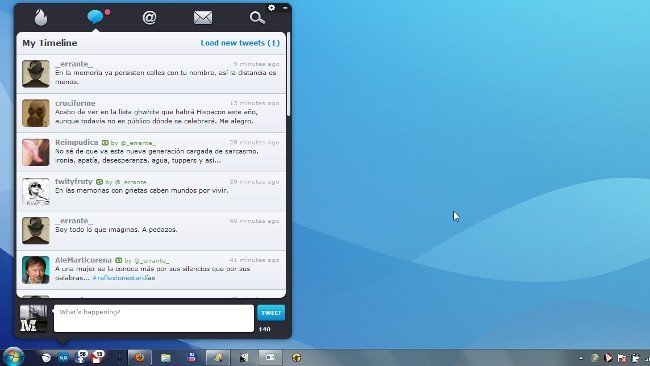
Task: Open the Windows Start menu
Action: point(13,357)
